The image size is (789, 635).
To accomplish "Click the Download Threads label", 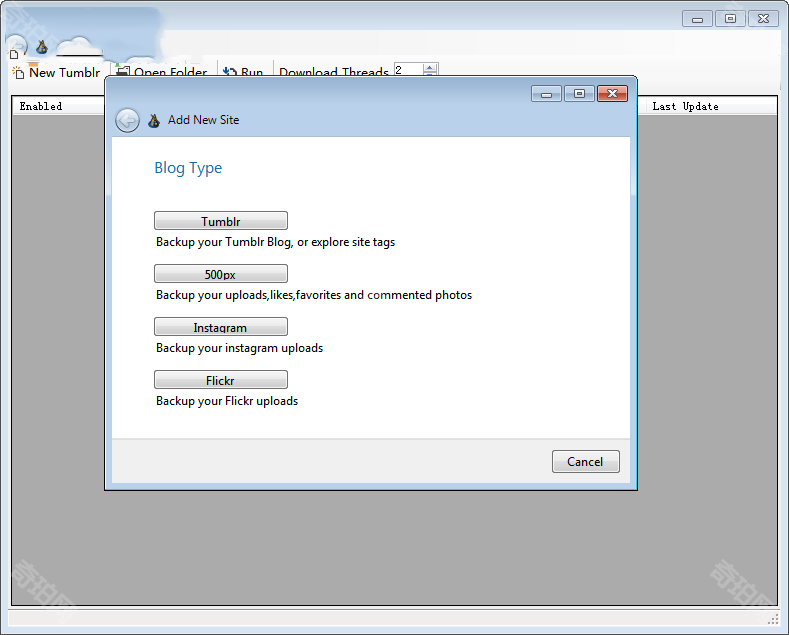I will click(x=334, y=72).
